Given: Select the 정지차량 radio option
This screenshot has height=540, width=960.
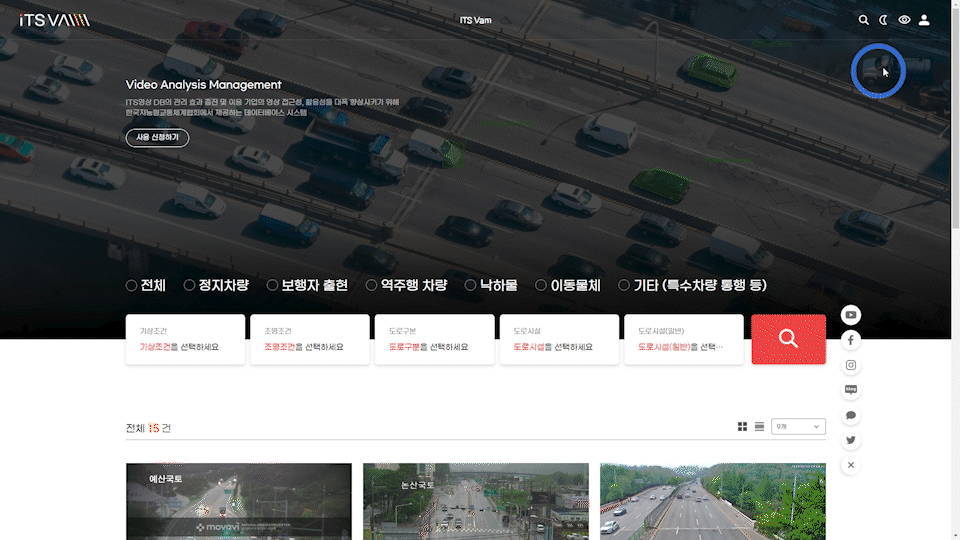Looking at the screenshot, I should [x=216, y=285].
